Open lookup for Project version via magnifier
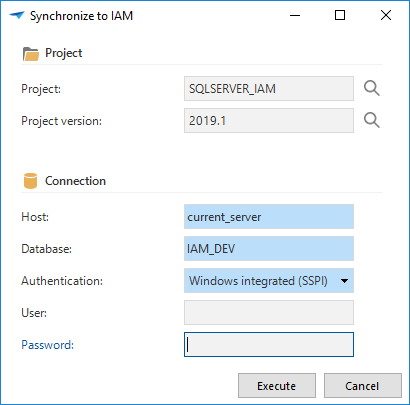 [x=371, y=120]
